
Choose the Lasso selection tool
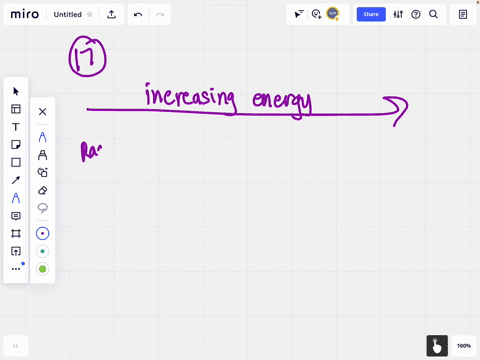pos(42,208)
